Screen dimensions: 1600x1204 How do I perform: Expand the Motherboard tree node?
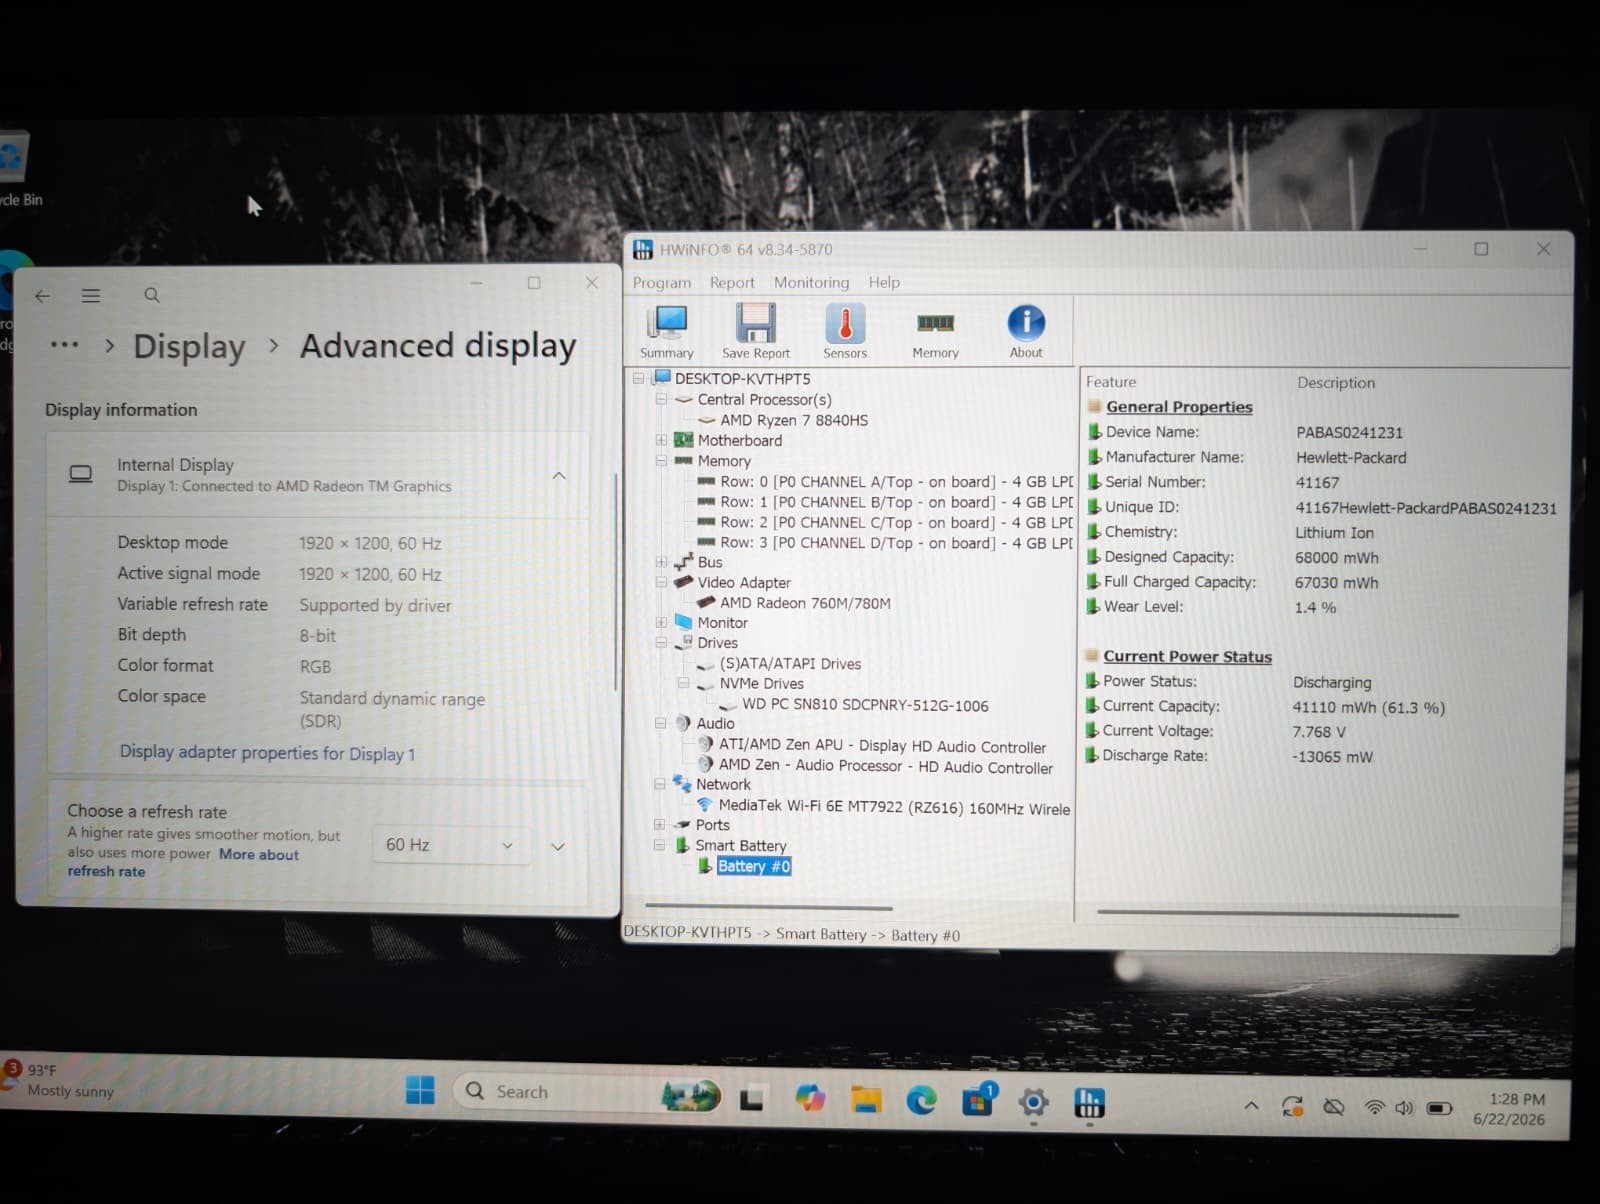tap(661, 440)
